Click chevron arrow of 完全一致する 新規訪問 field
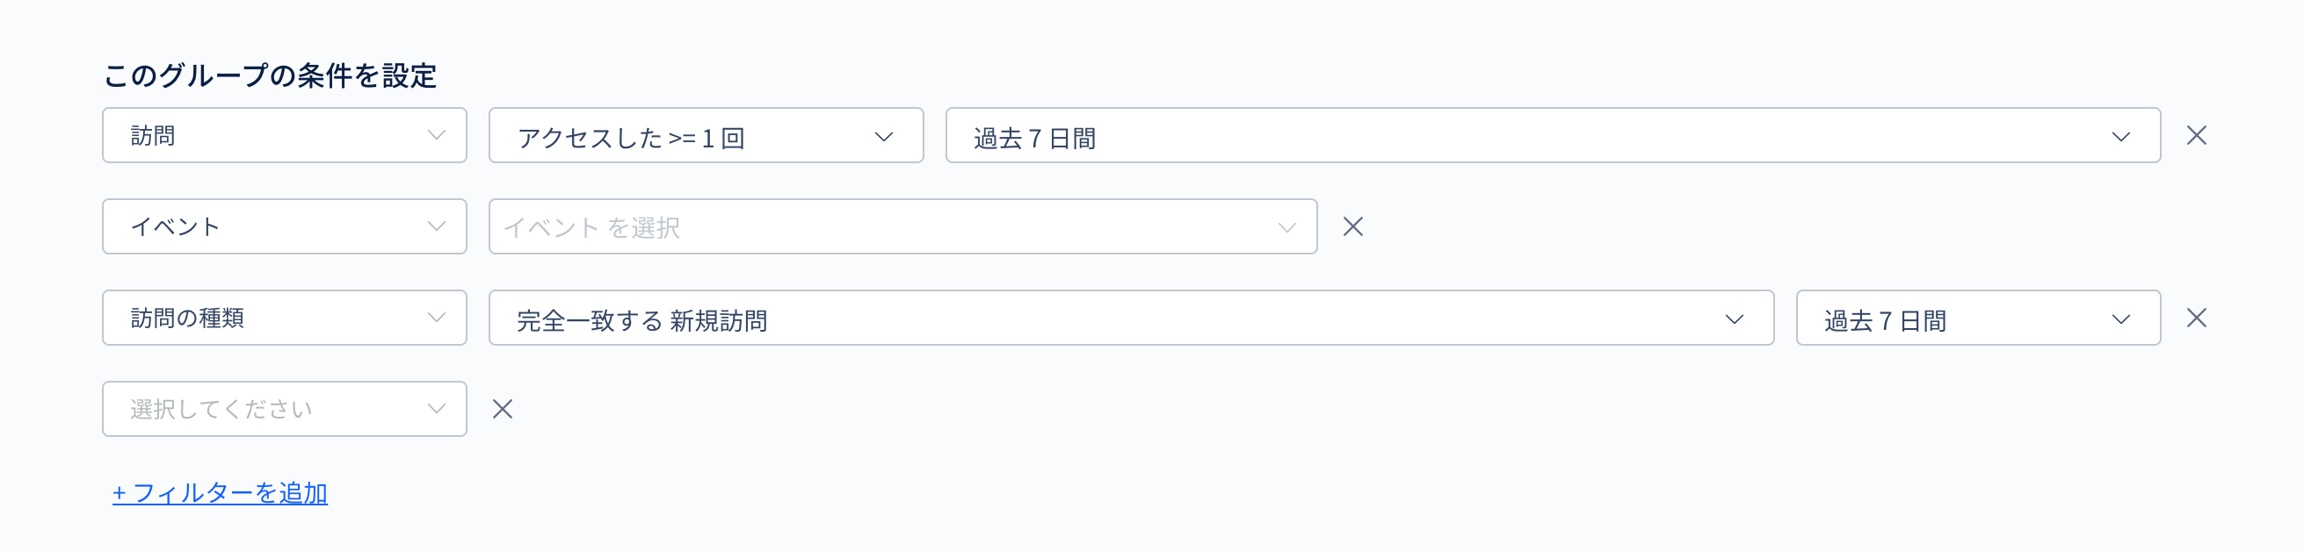2304x551 pixels. point(1734,319)
